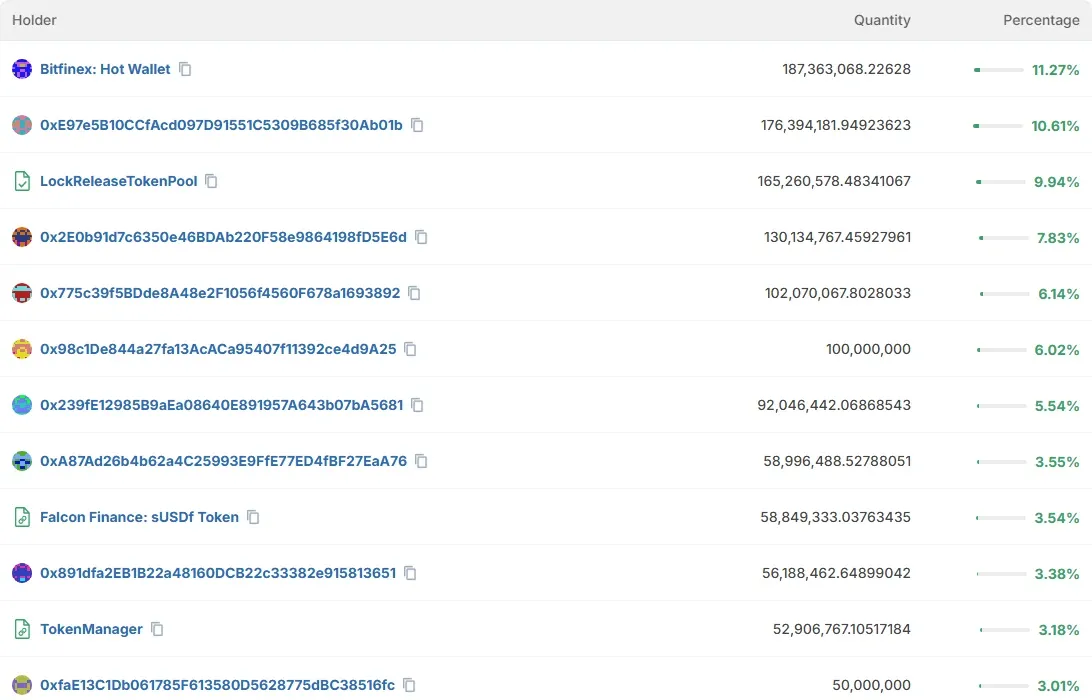Select quantity 100,000,000
This screenshot has width=1092, height=700.
click(868, 349)
